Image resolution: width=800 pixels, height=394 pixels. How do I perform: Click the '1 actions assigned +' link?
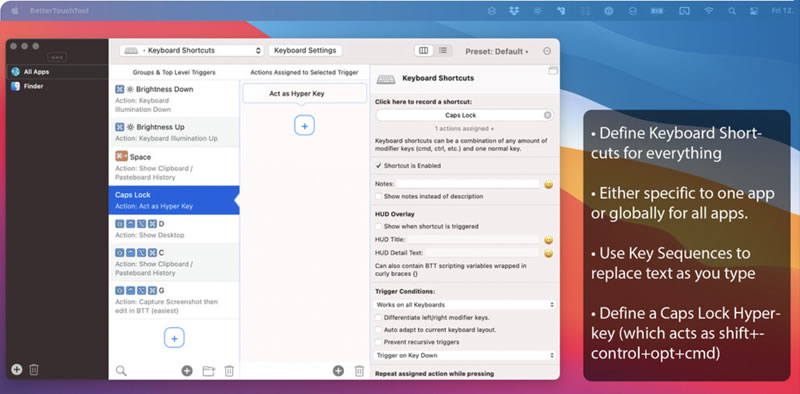[x=464, y=129]
